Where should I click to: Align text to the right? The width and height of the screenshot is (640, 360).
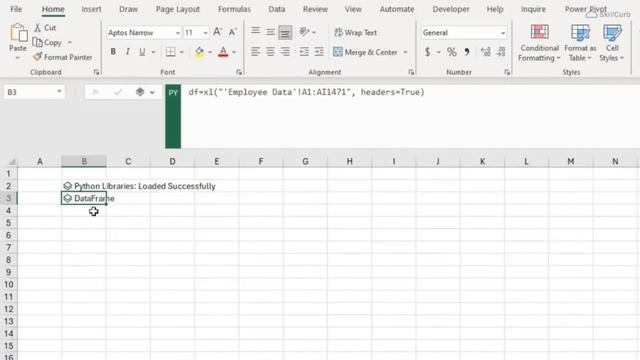pyautogui.click(x=285, y=52)
